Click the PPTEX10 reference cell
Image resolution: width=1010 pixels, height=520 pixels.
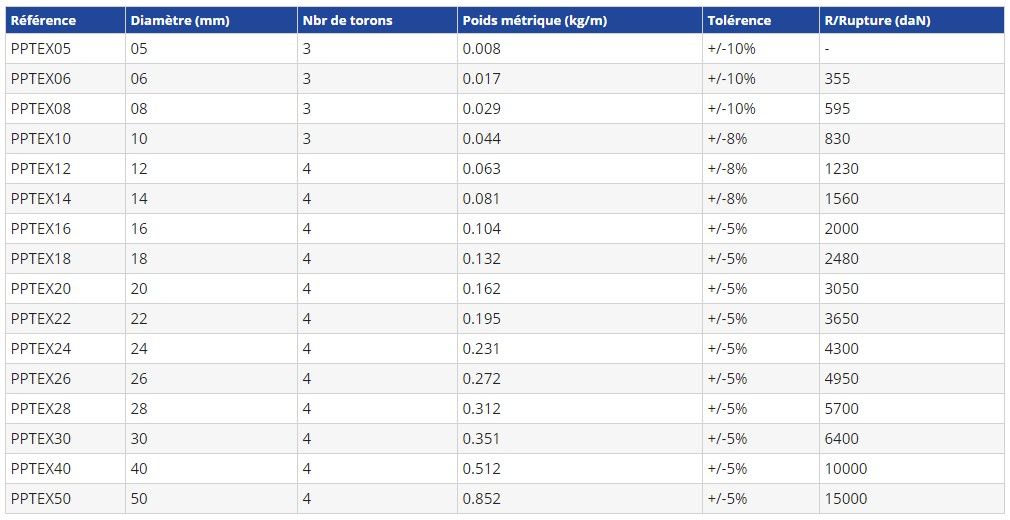(41, 138)
